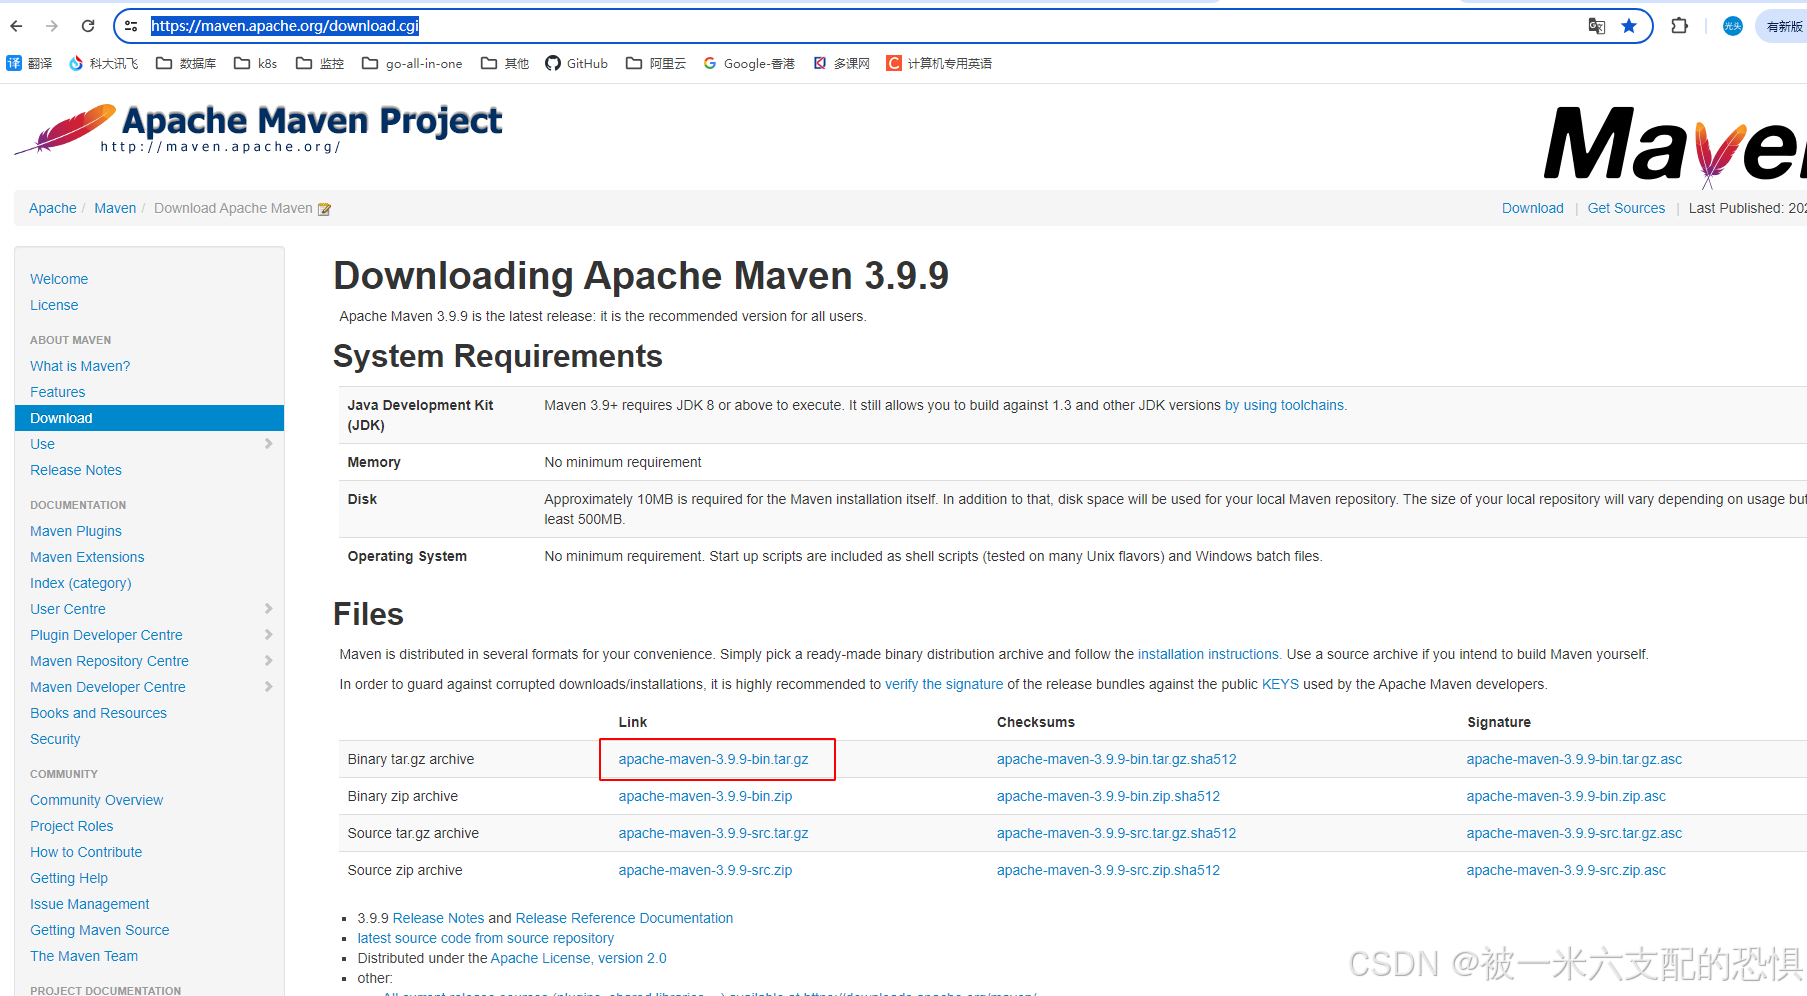Open the browser extensions puzzle icon
The image size is (1807, 996).
1680,26
